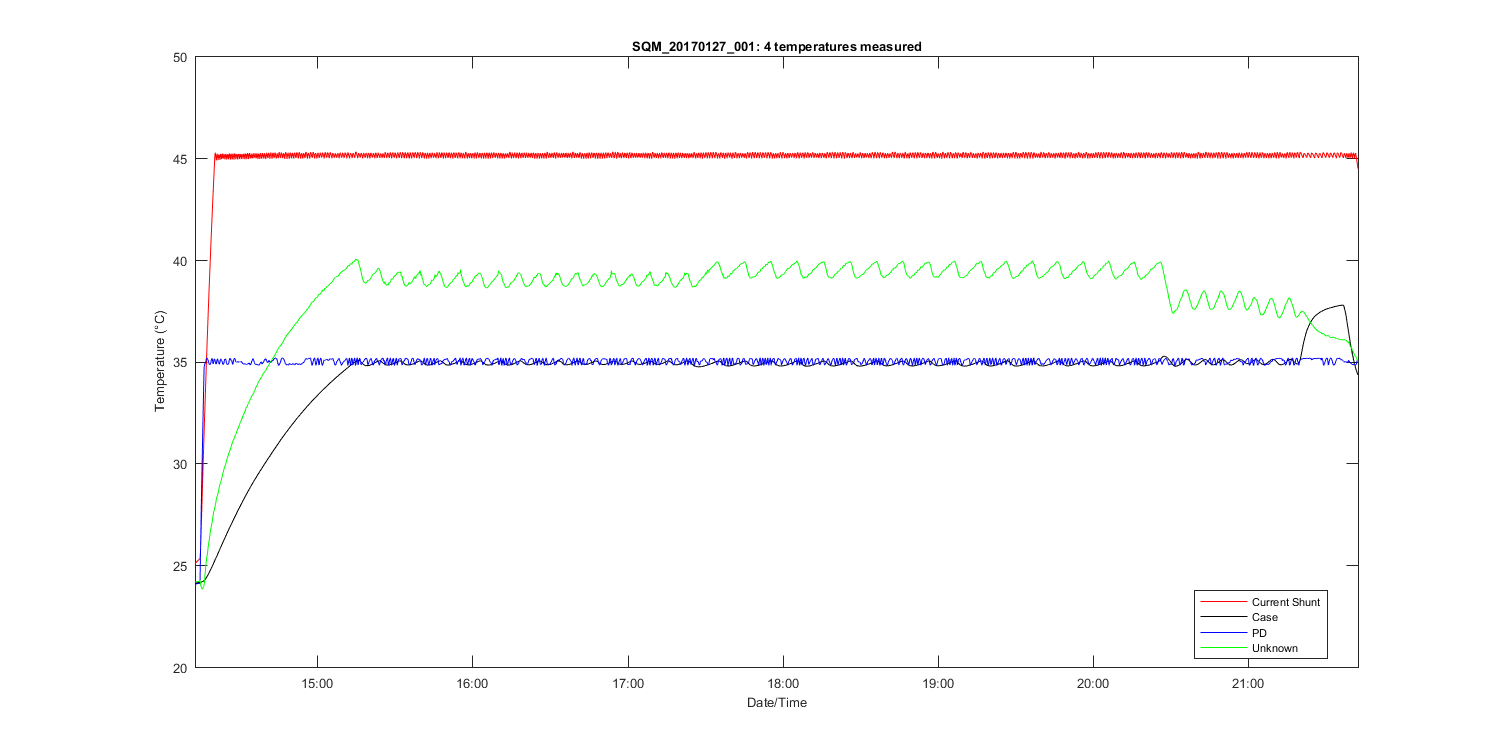Screen dimensions: 1500x750
Task: Click the 45 y-axis tick label
Action: 182,159
